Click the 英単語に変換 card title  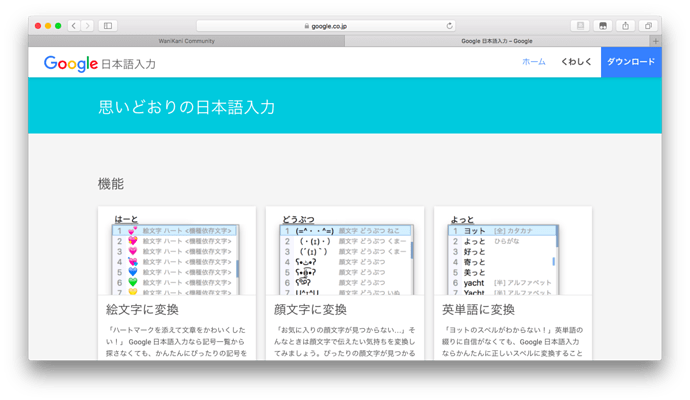[x=478, y=310]
